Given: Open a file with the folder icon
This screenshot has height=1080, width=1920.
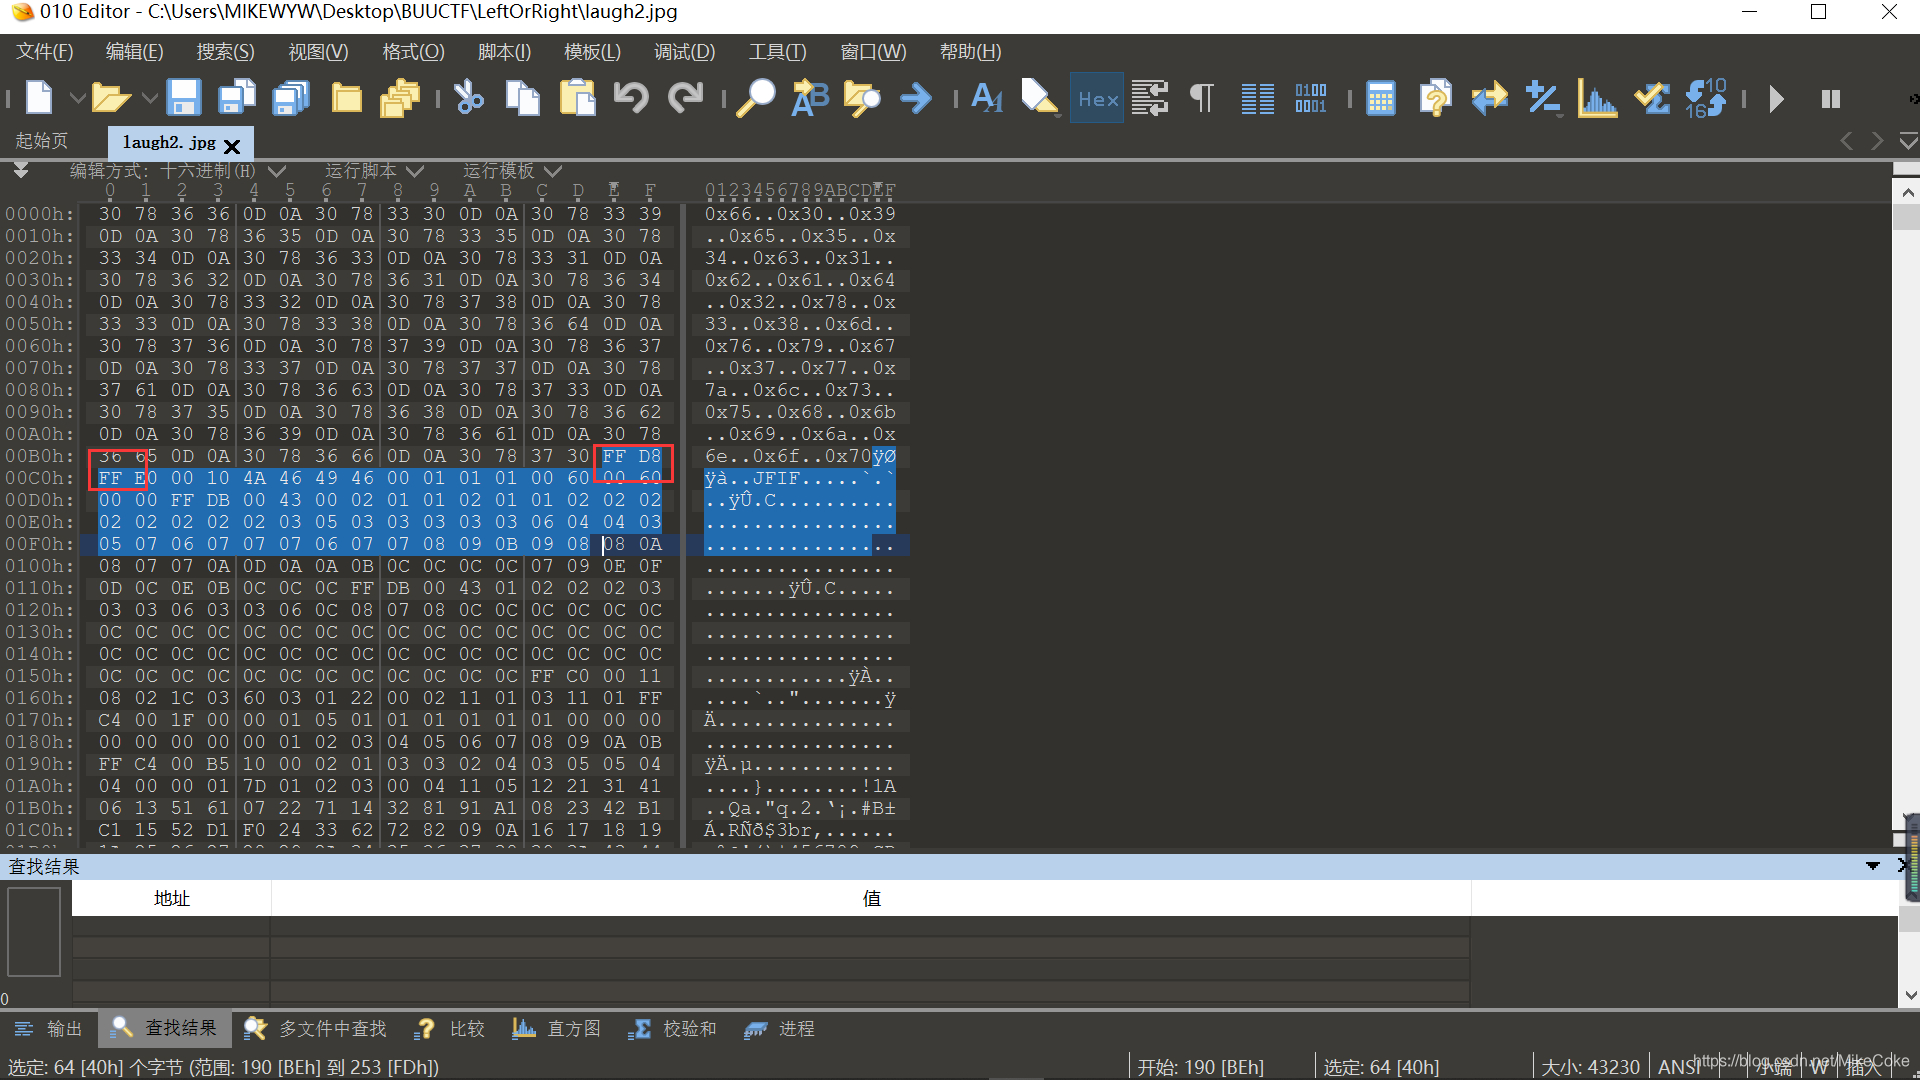Looking at the screenshot, I should coord(110,98).
